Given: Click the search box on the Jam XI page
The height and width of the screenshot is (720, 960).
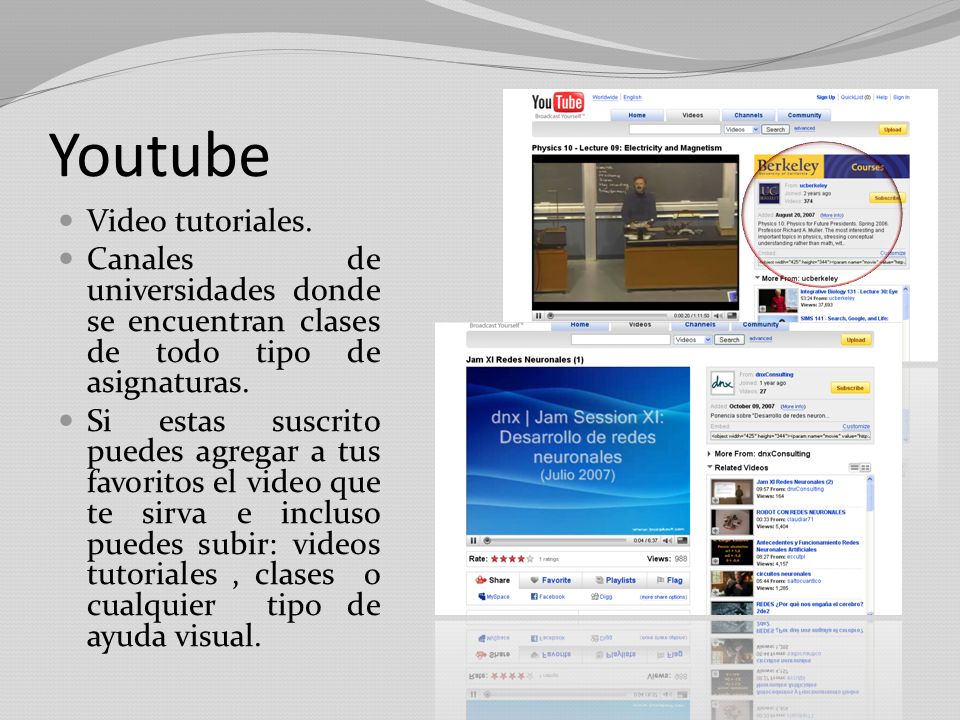Looking at the screenshot, I should (x=621, y=340).
